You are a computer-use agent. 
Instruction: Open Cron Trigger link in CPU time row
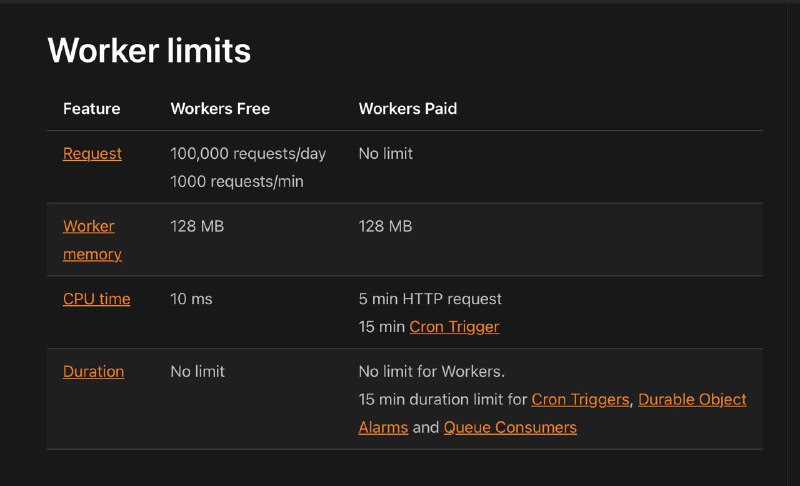tap(454, 327)
